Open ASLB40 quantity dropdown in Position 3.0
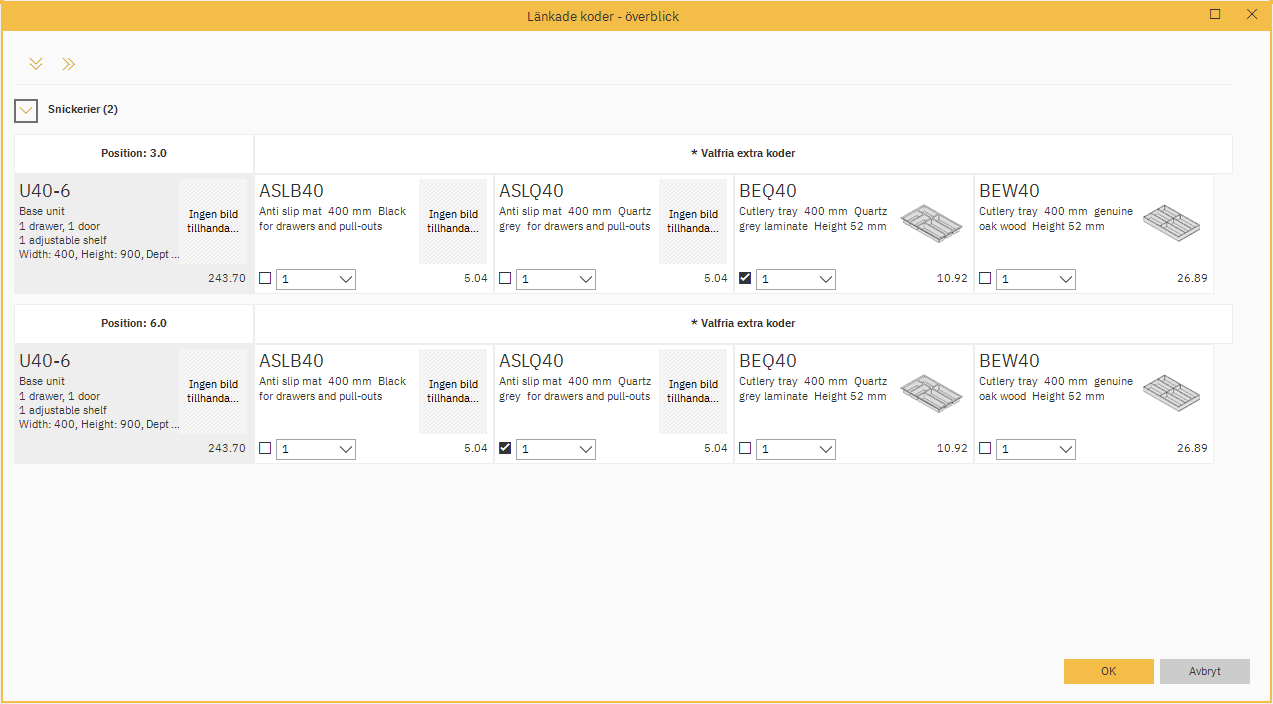The width and height of the screenshot is (1273, 704). tap(316, 280)
